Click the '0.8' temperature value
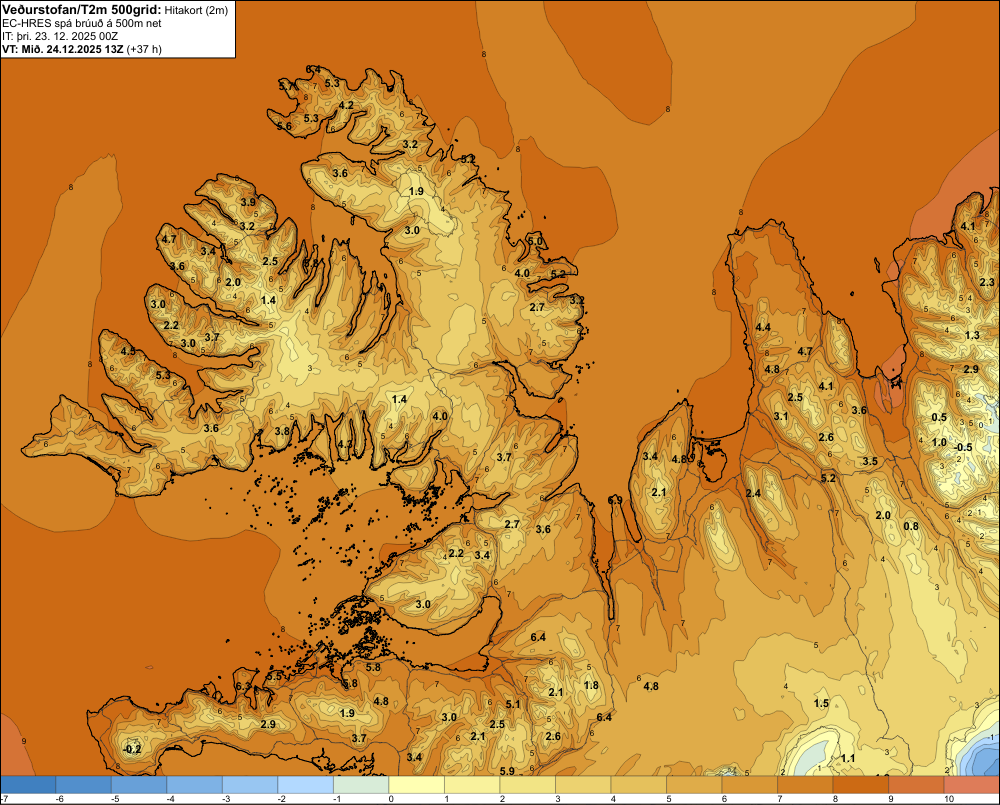The width and height of the screenshot is (1000, 805). (x=911, y=526)
